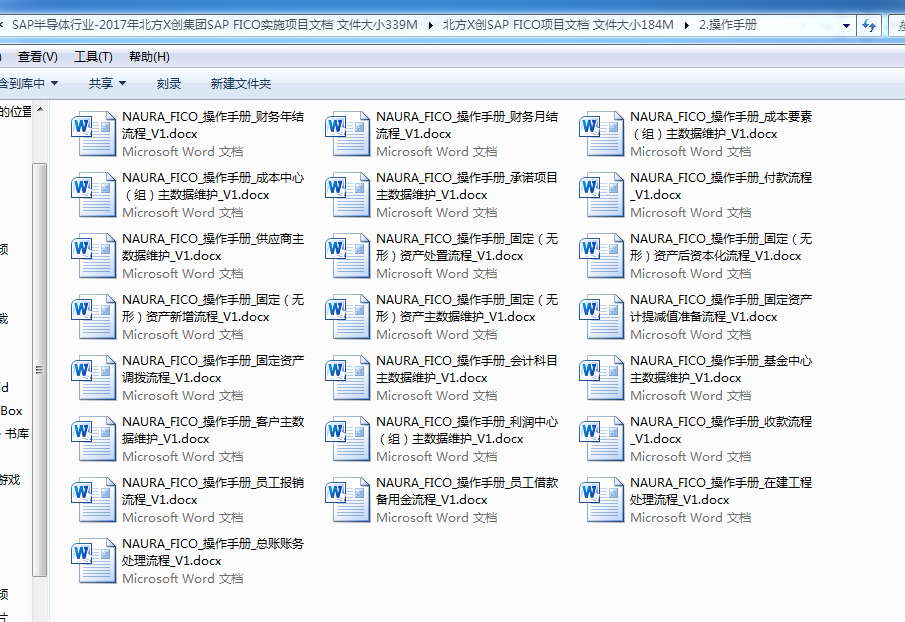Expand breadcrumb arrow before 2.操作手册
The height and width of the screenshot is (622, 905).
687,25
